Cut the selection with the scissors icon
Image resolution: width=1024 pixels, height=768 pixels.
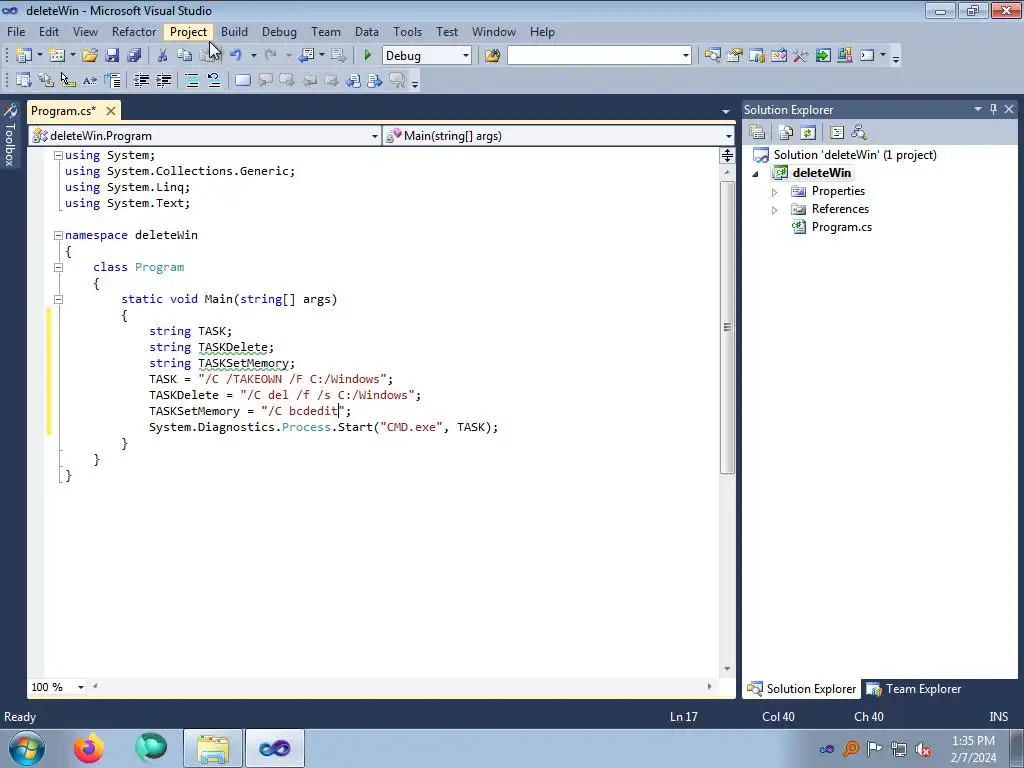(x=163, y=56)
